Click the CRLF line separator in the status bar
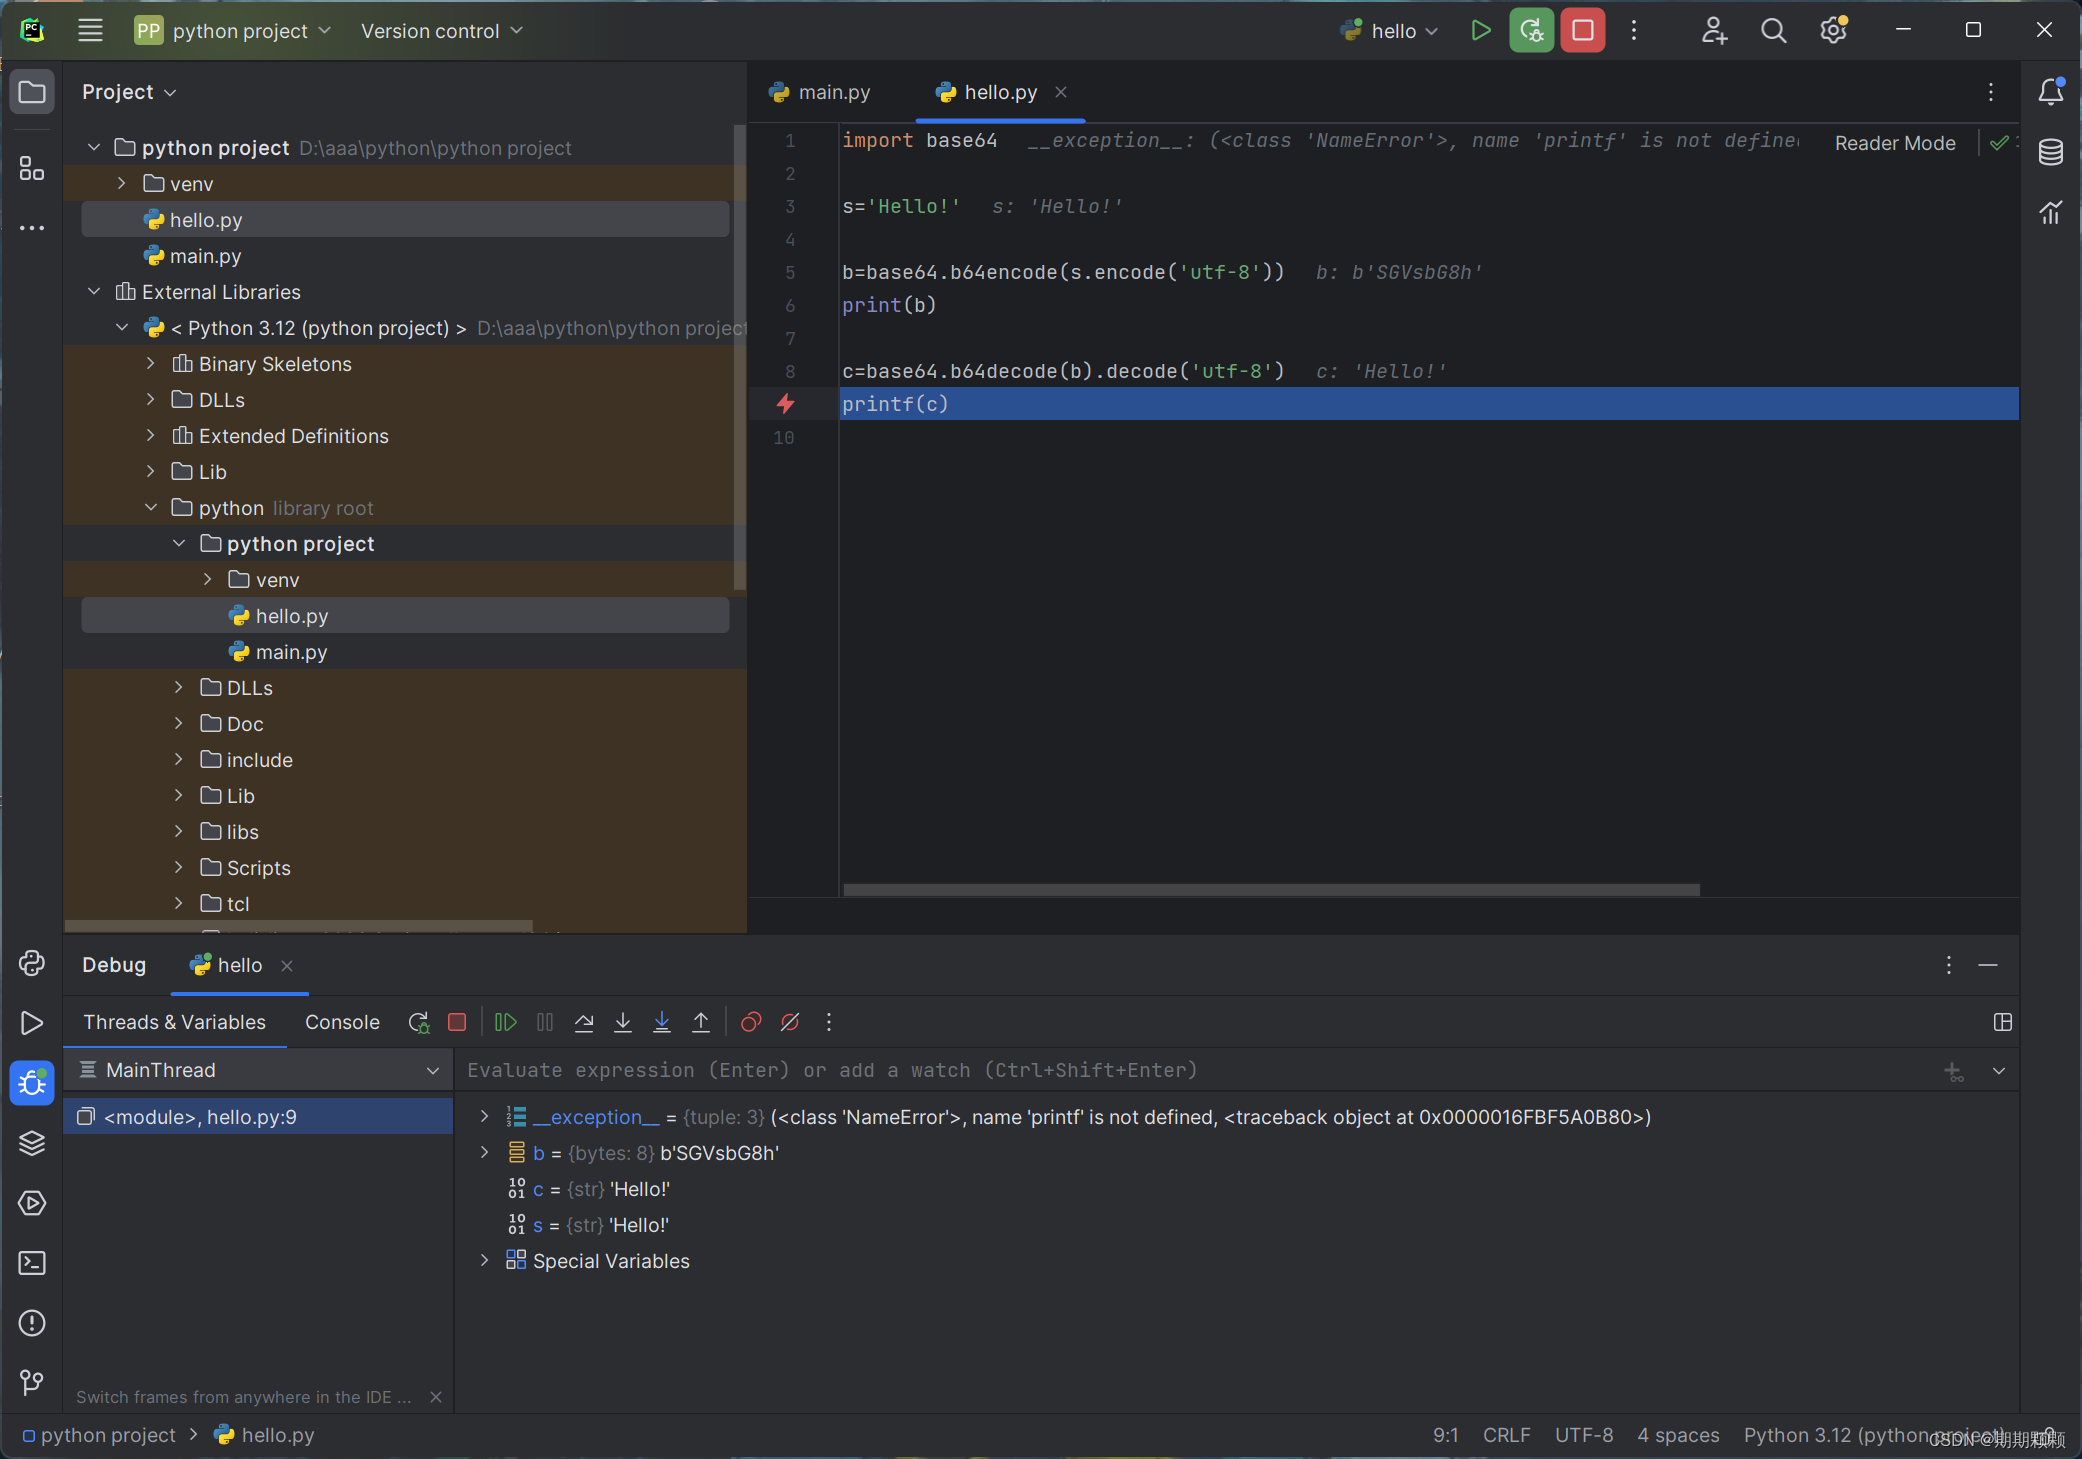Screen dimensions: 2082x1459 click(x=1506, y=1435)
